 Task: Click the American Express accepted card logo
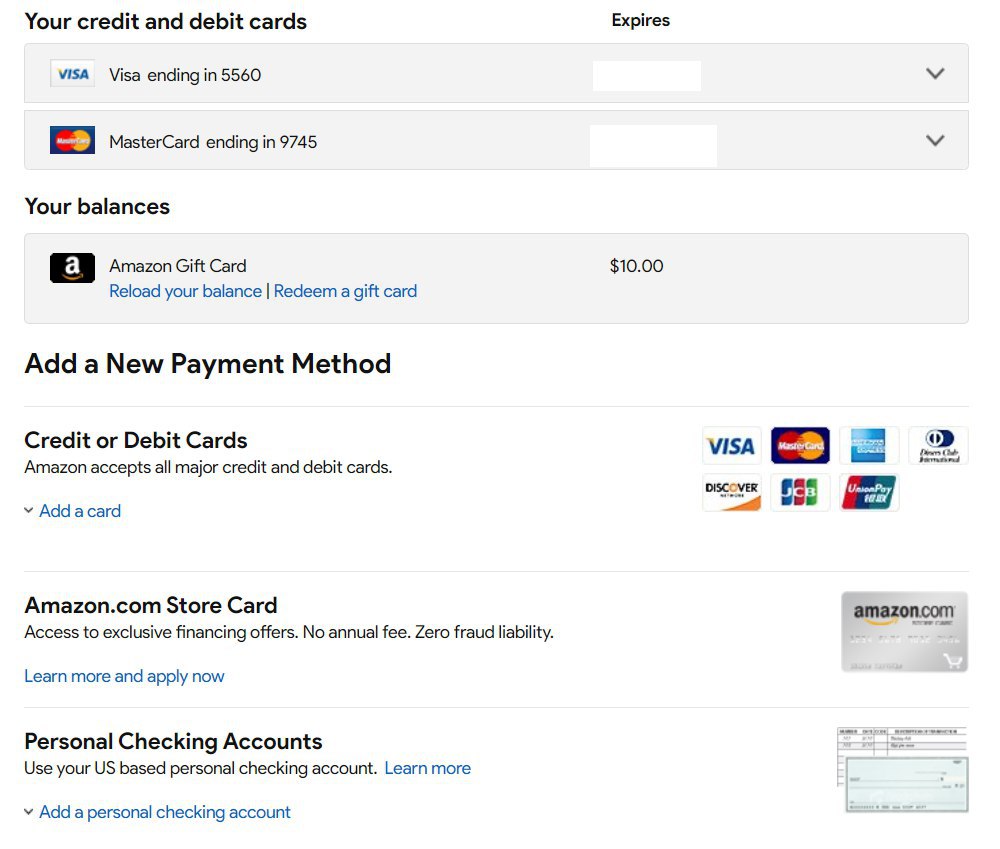click(x=869, y=445)
